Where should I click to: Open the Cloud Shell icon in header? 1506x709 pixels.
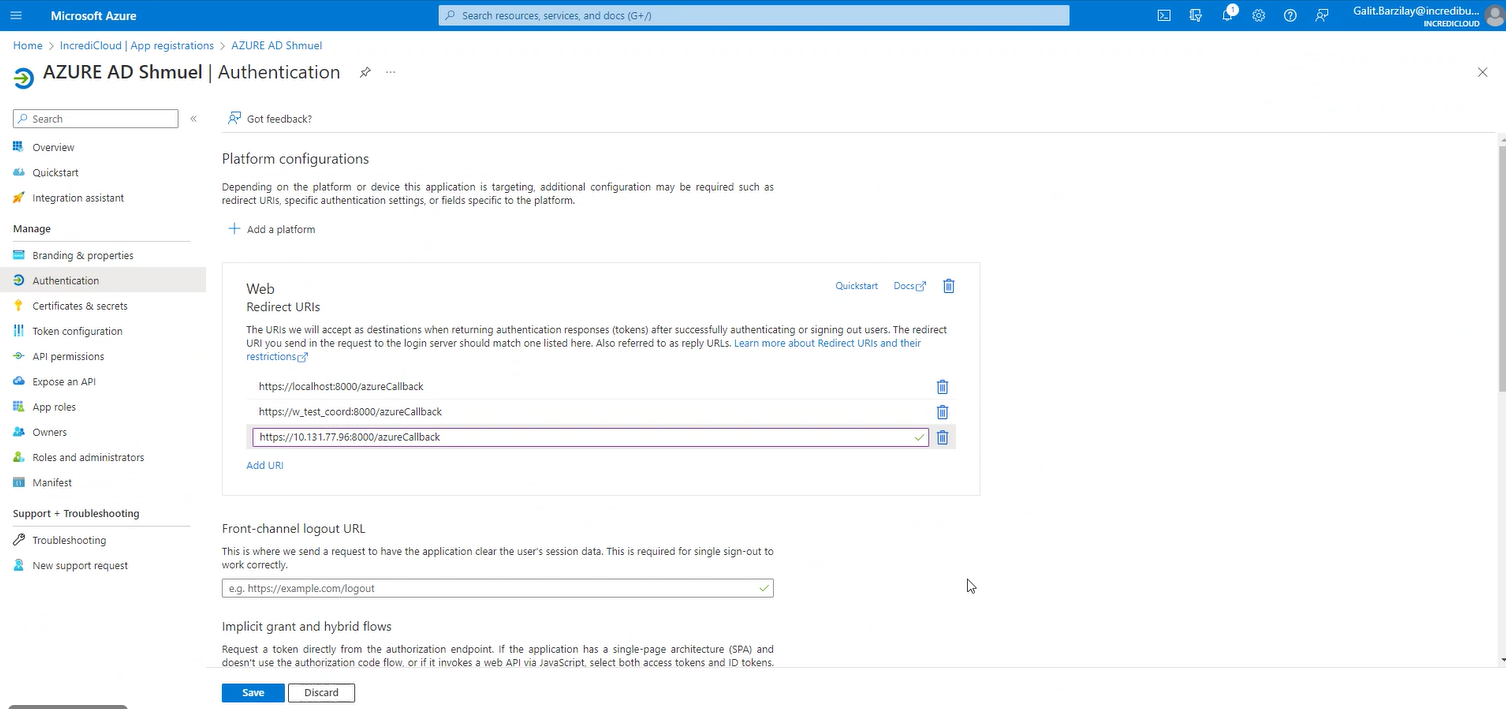(1164, 15)
